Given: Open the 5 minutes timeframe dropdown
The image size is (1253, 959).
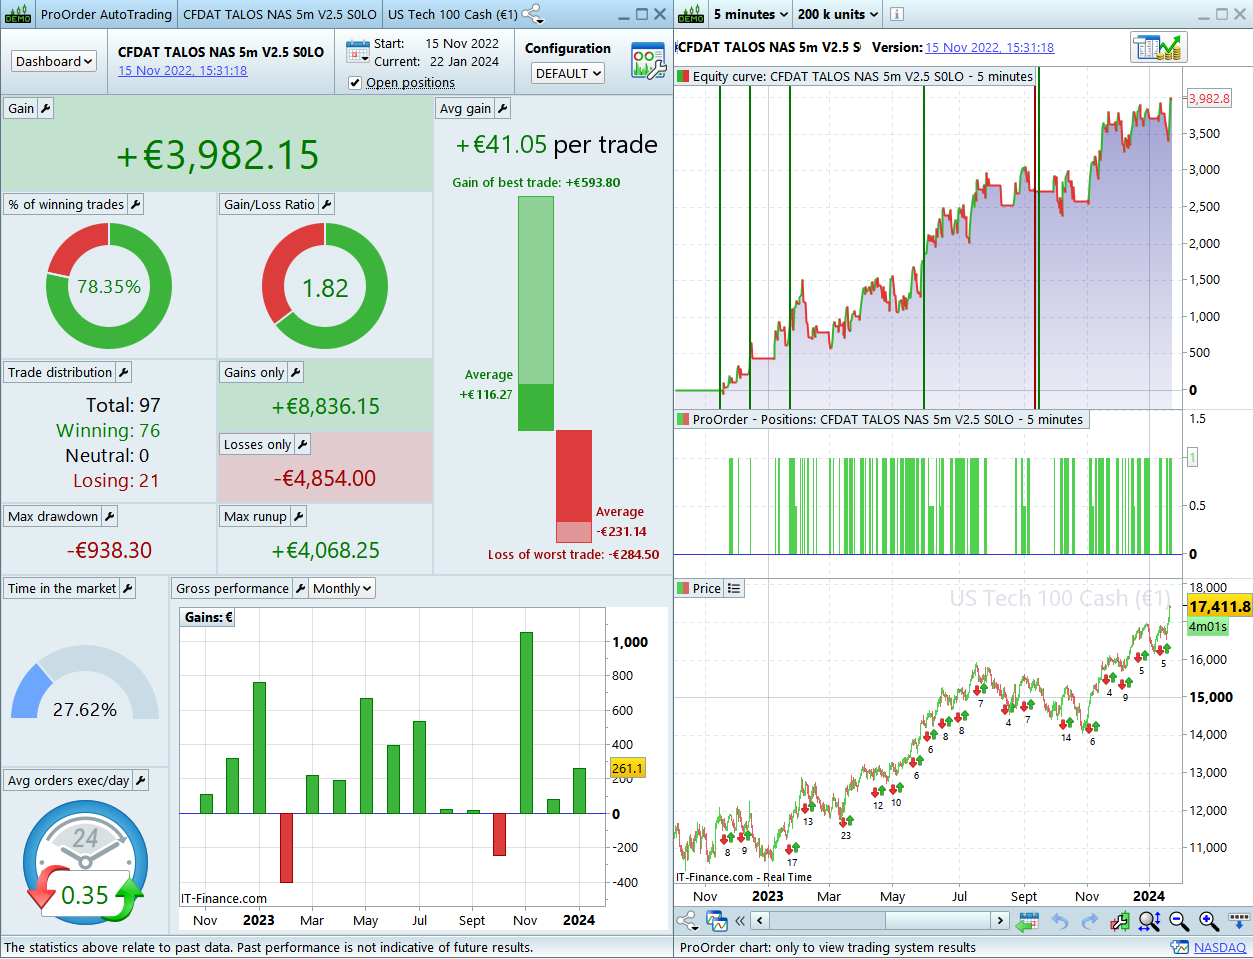Looking at the screenshot, I should click(750, 14).
